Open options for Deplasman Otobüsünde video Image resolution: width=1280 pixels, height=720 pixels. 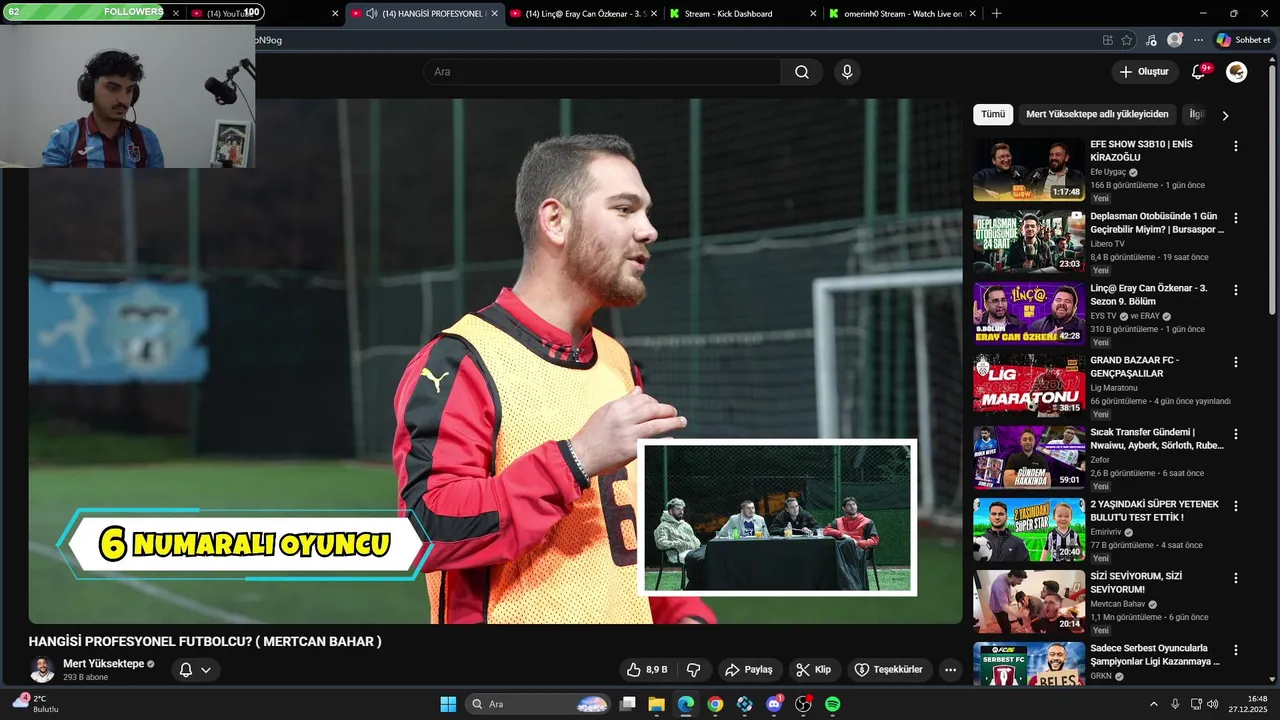1236,218
